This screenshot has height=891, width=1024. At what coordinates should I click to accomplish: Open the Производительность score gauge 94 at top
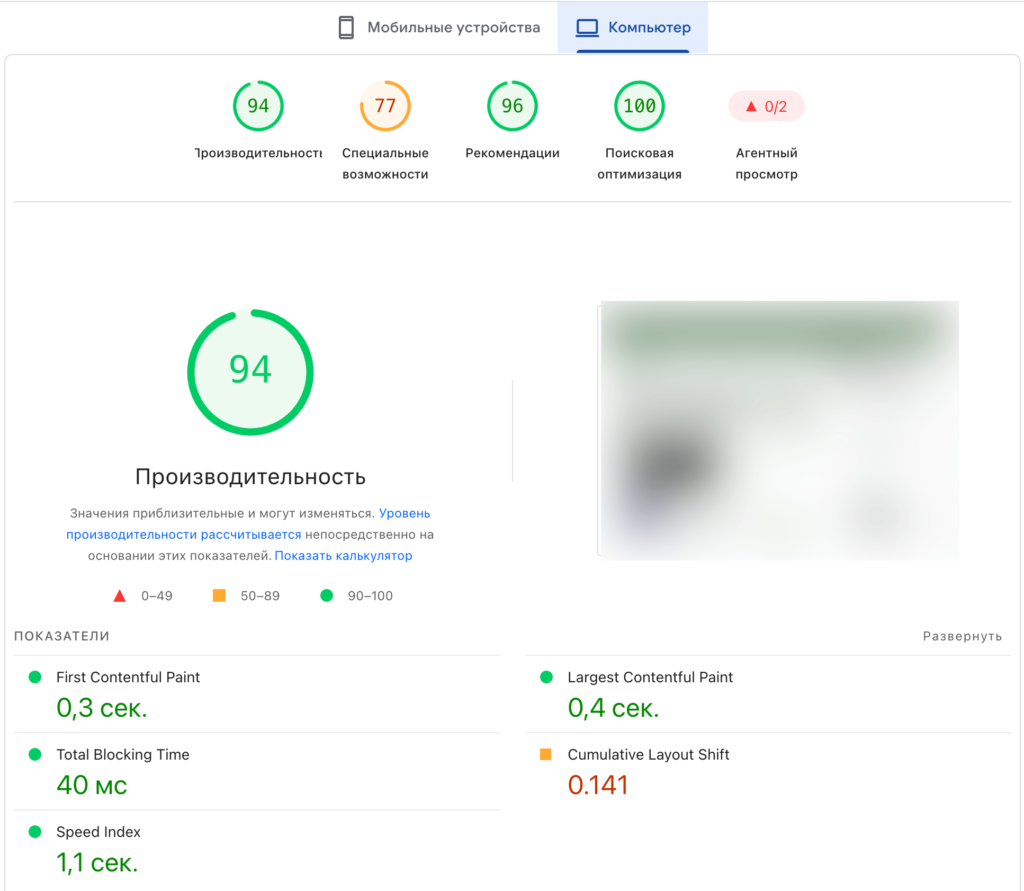tap(258, 106)
